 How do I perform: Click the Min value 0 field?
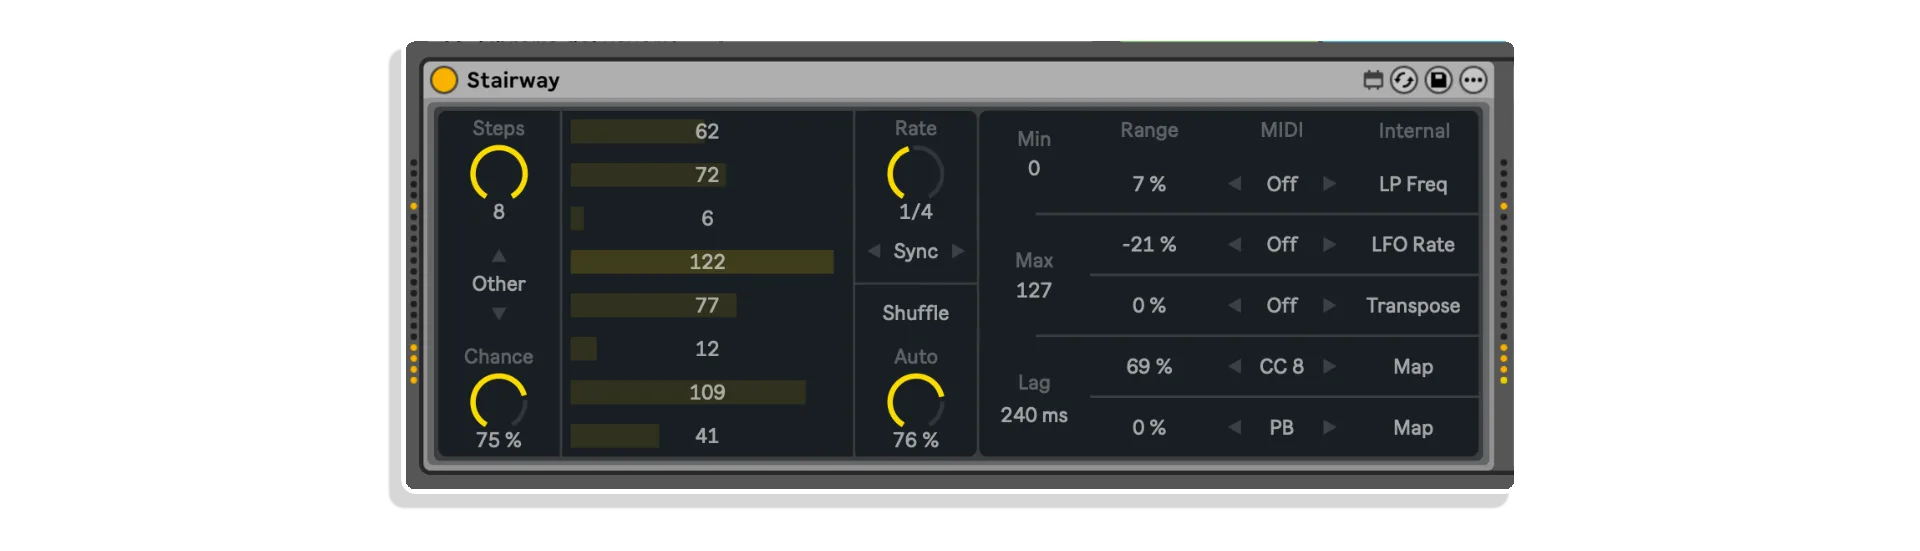pyautogui.click(x=1034, y=168)
